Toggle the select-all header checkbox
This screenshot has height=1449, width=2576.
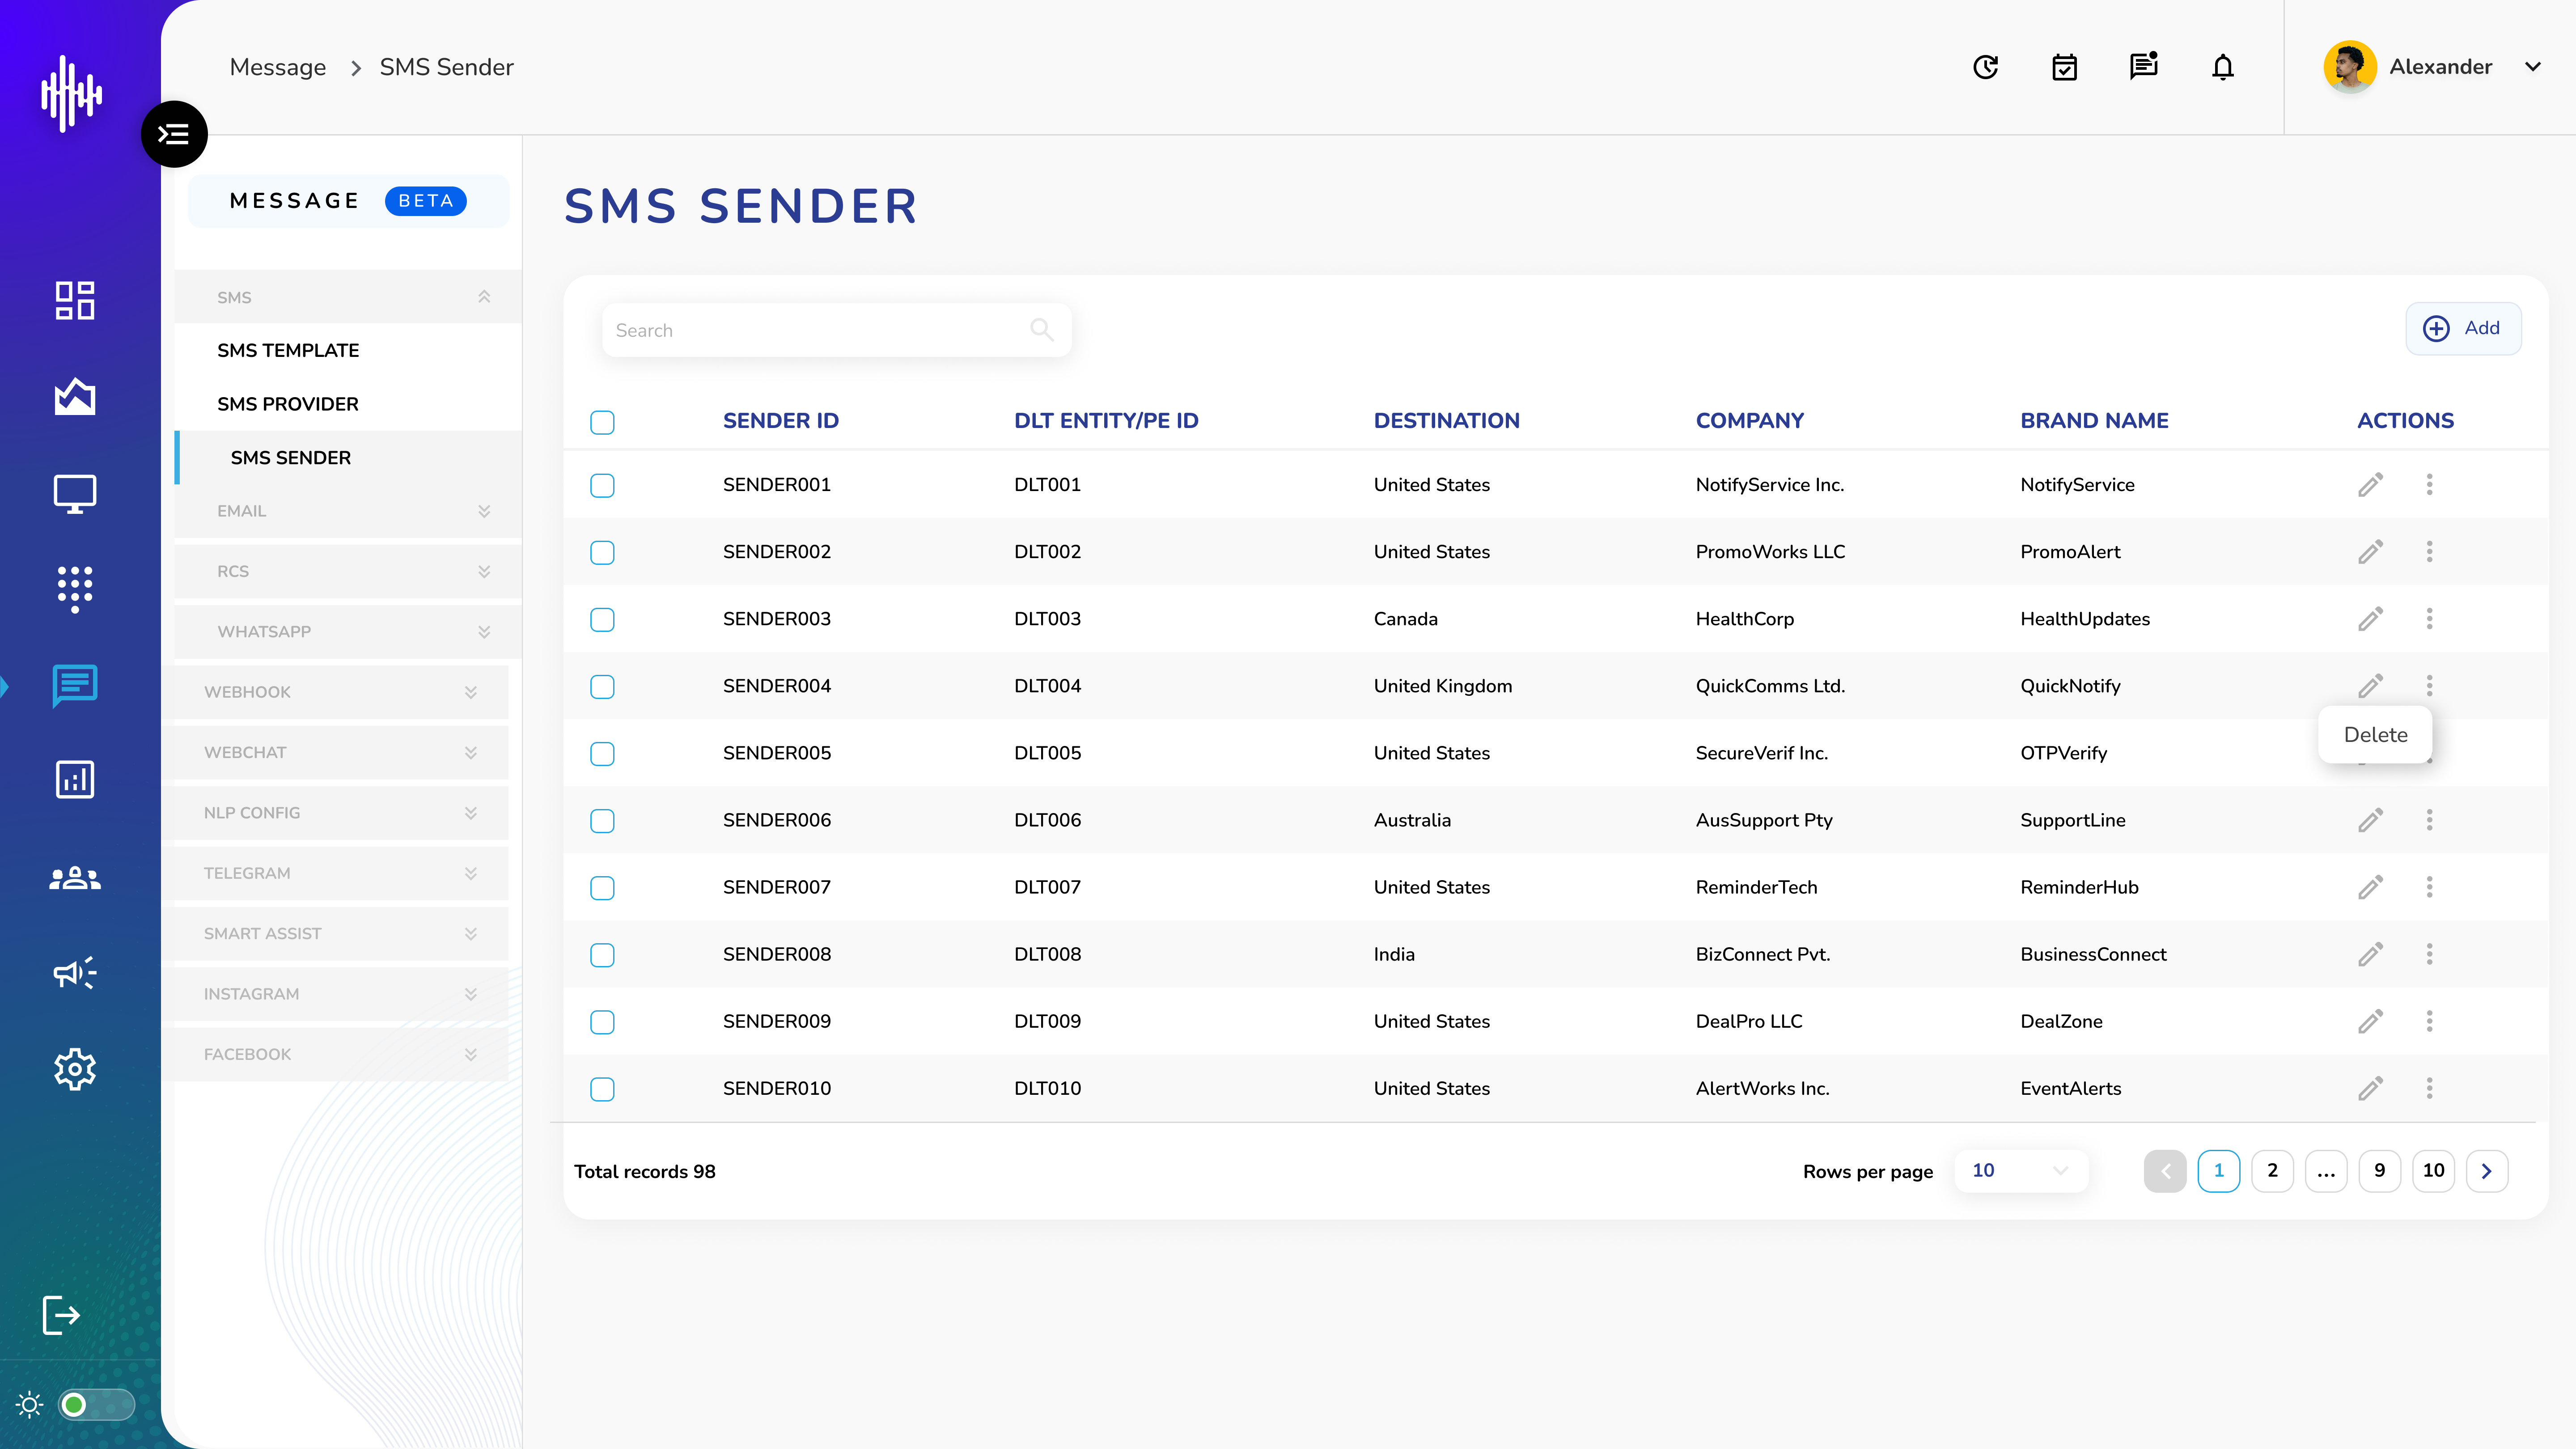(602, 422)
